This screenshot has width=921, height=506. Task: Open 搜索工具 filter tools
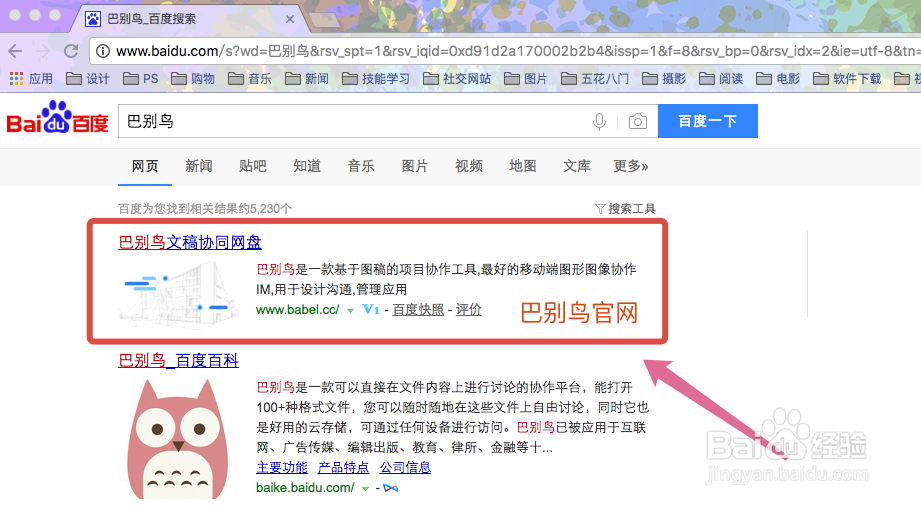[625, 209]
